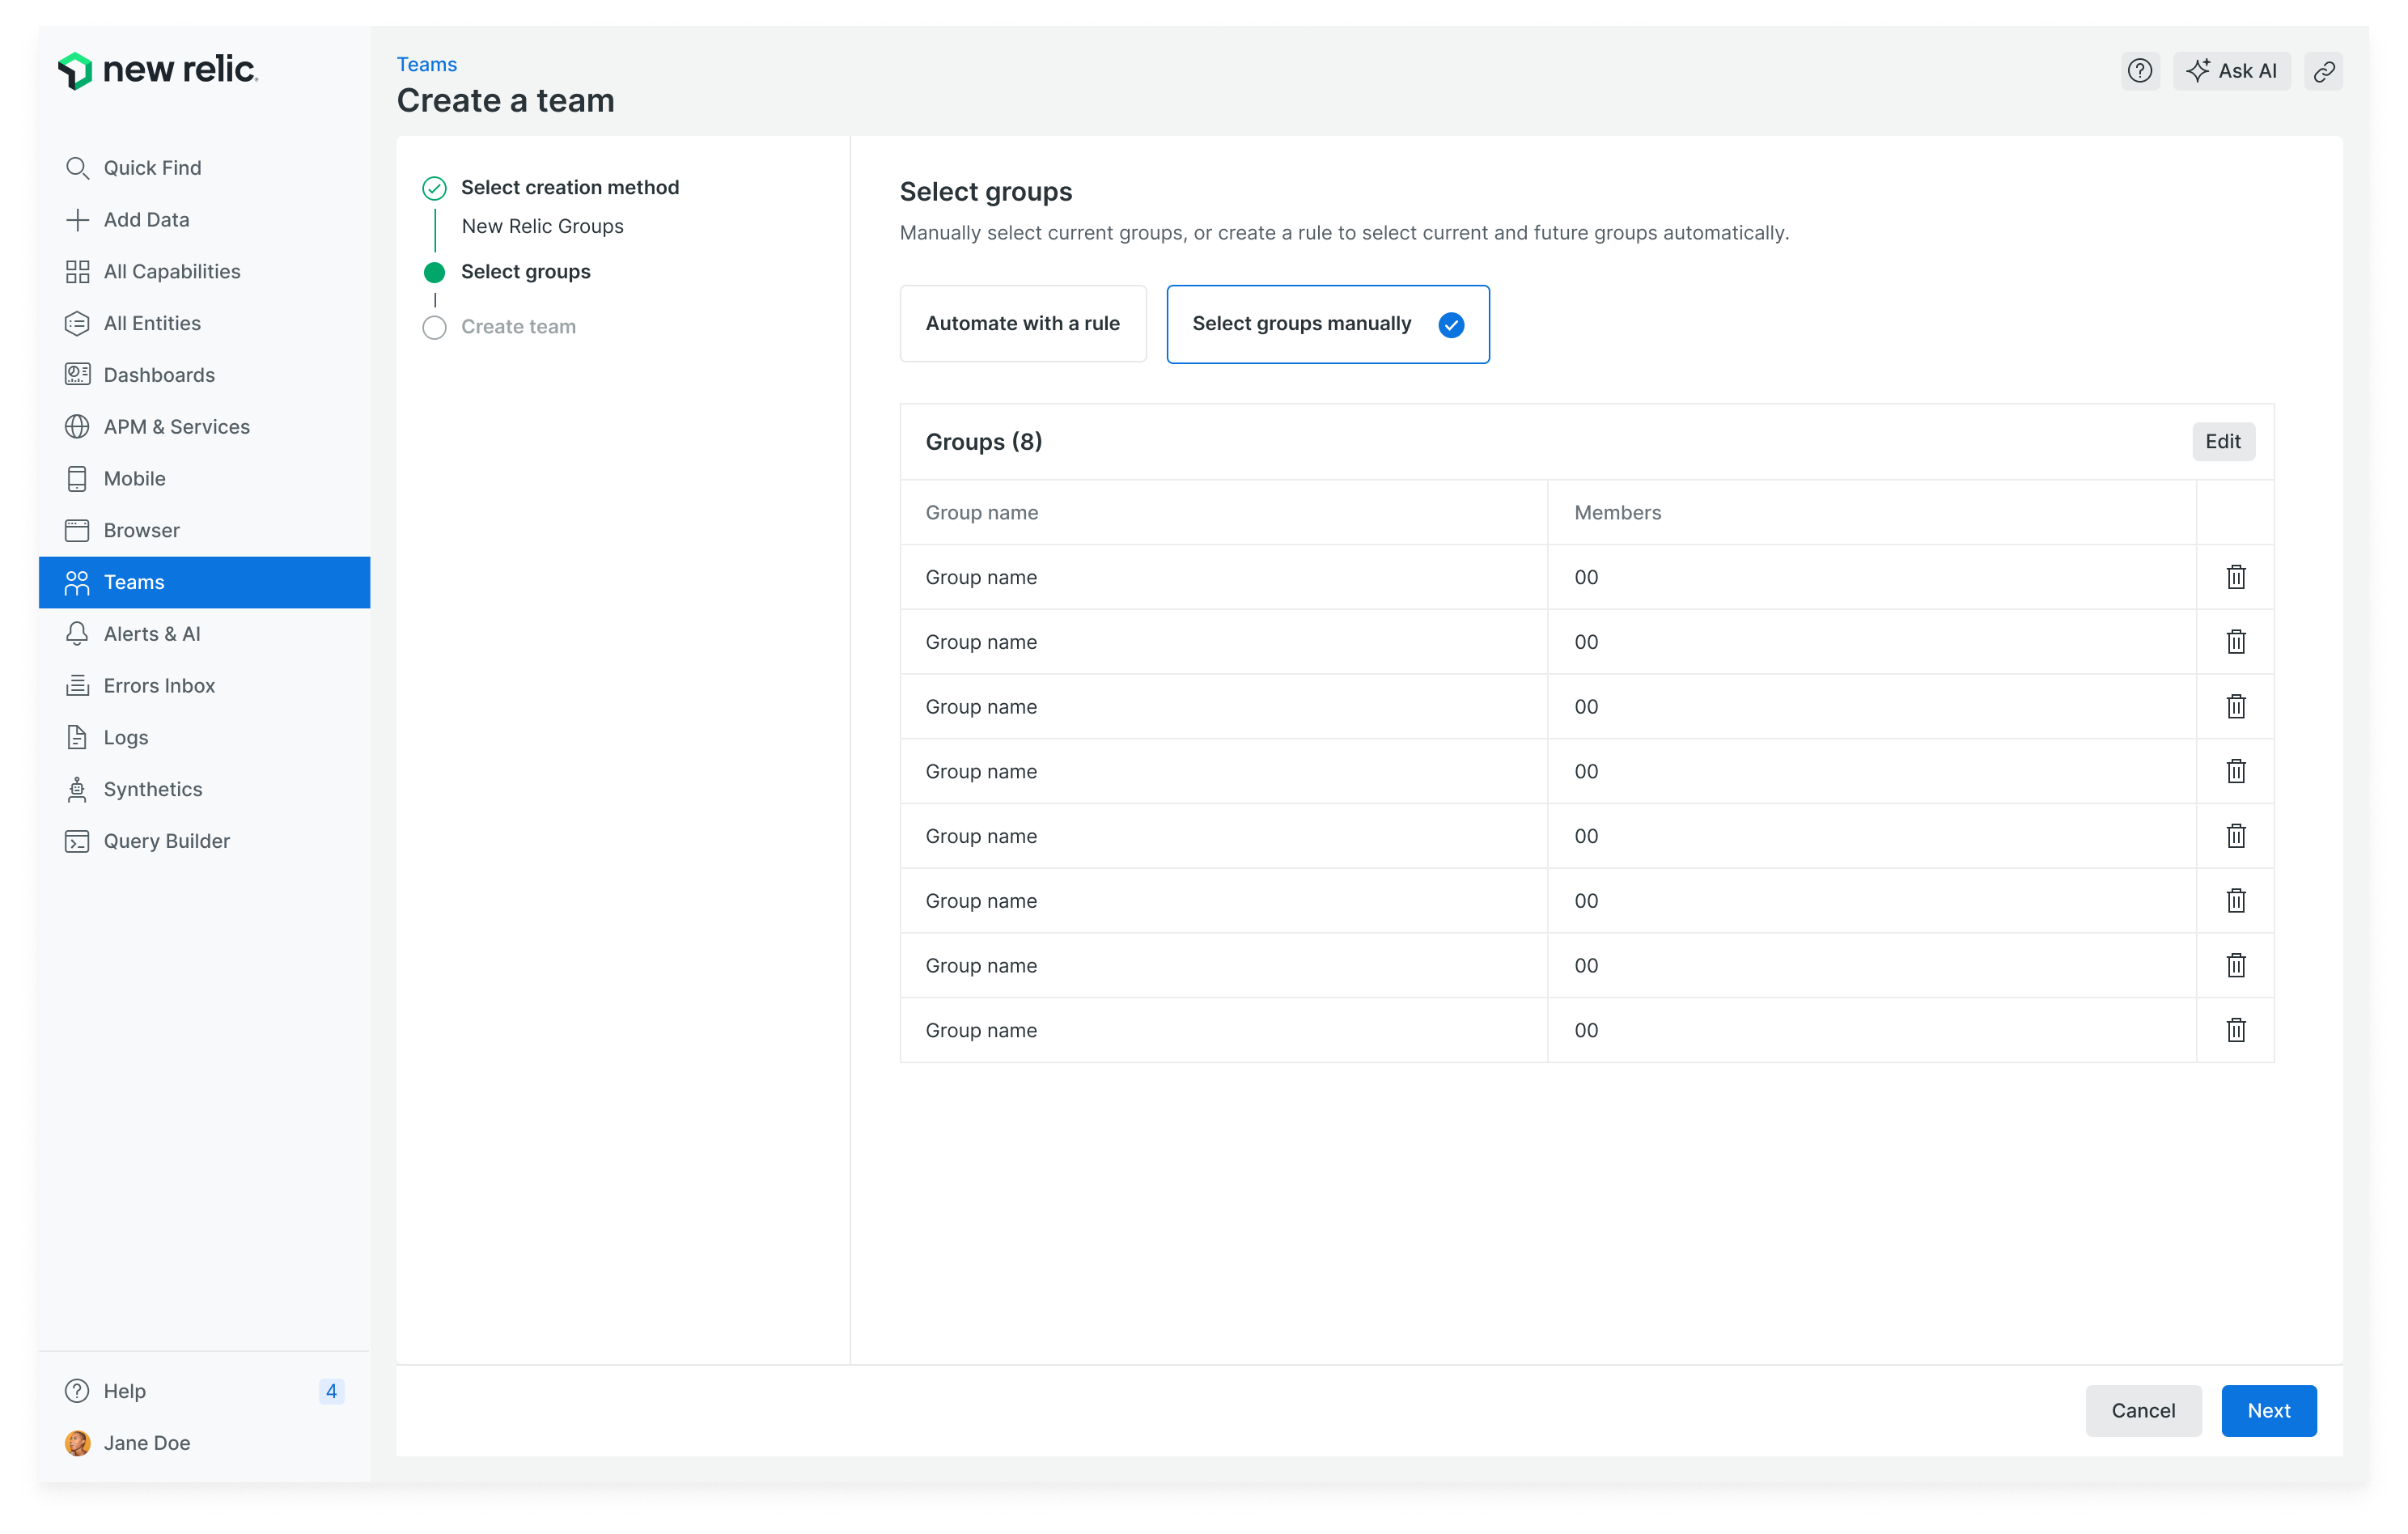The width and height of the screenshot is (2408, 1534).
Task: Click the help question mark icon in header
Action: [2139, 71]
